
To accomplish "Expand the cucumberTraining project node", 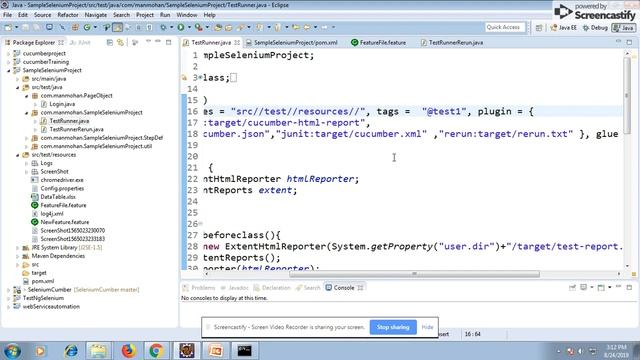I will pos(9,62).
